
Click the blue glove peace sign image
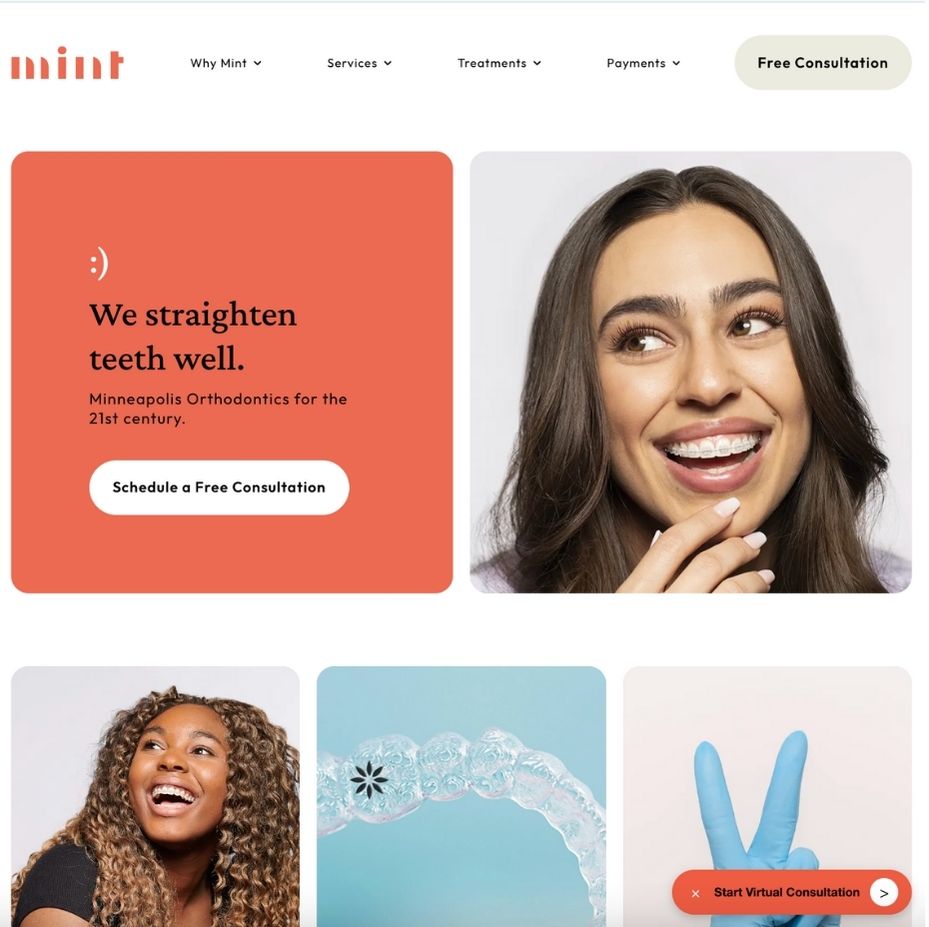(769, 770)
